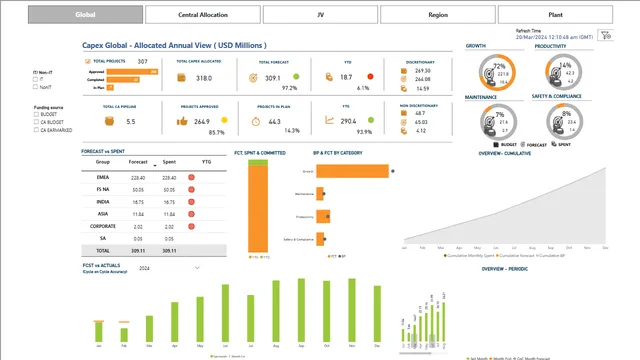Click the Total CA Pipeline pot icon

tap(109, 121)
